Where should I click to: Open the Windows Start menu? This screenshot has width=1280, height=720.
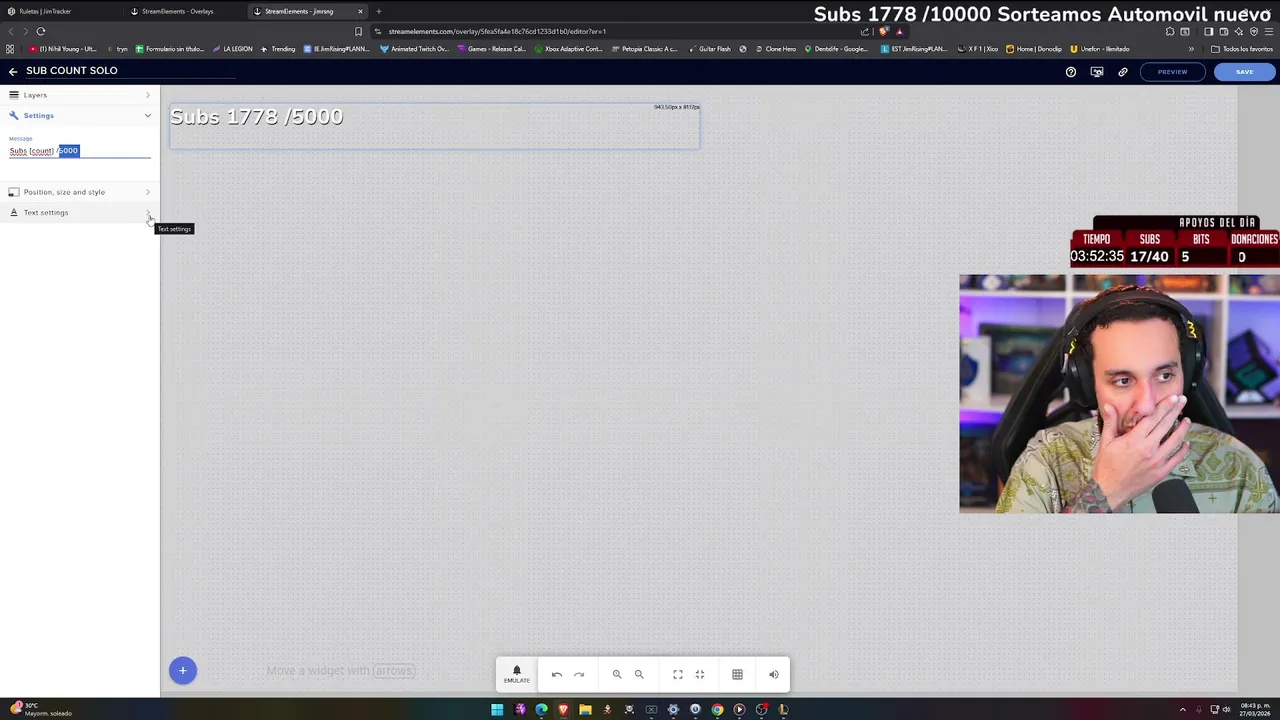click(x=497, y=710)
